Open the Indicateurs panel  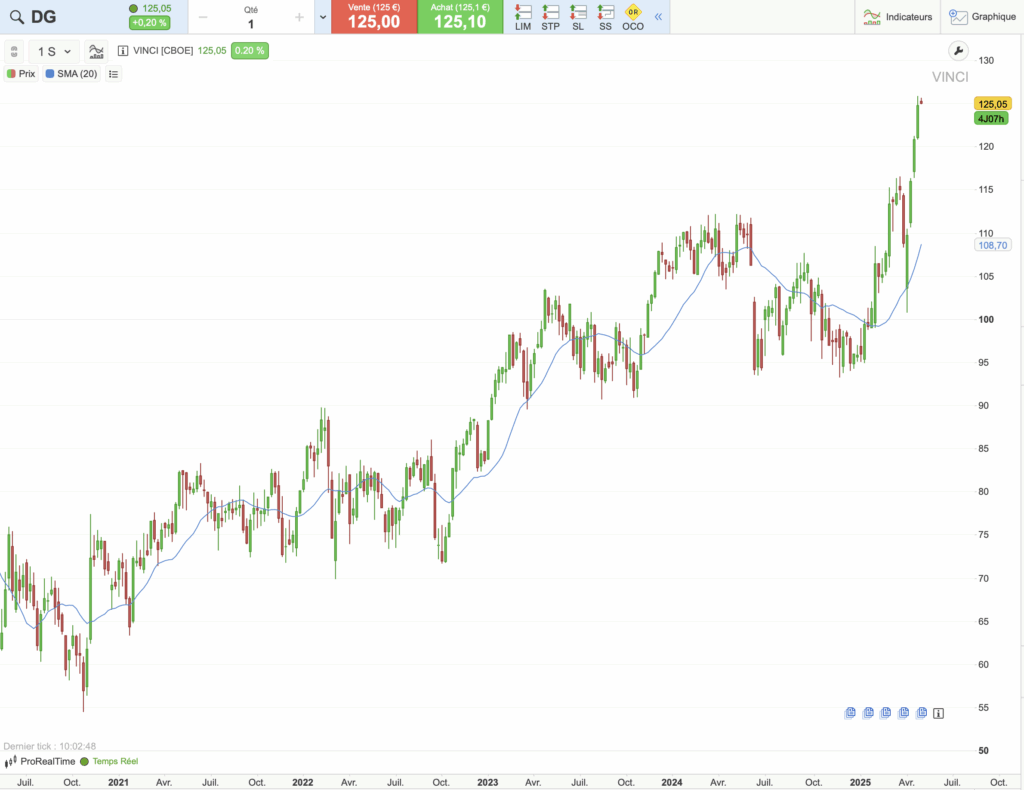pyautogui.click(x=897, y=17)
